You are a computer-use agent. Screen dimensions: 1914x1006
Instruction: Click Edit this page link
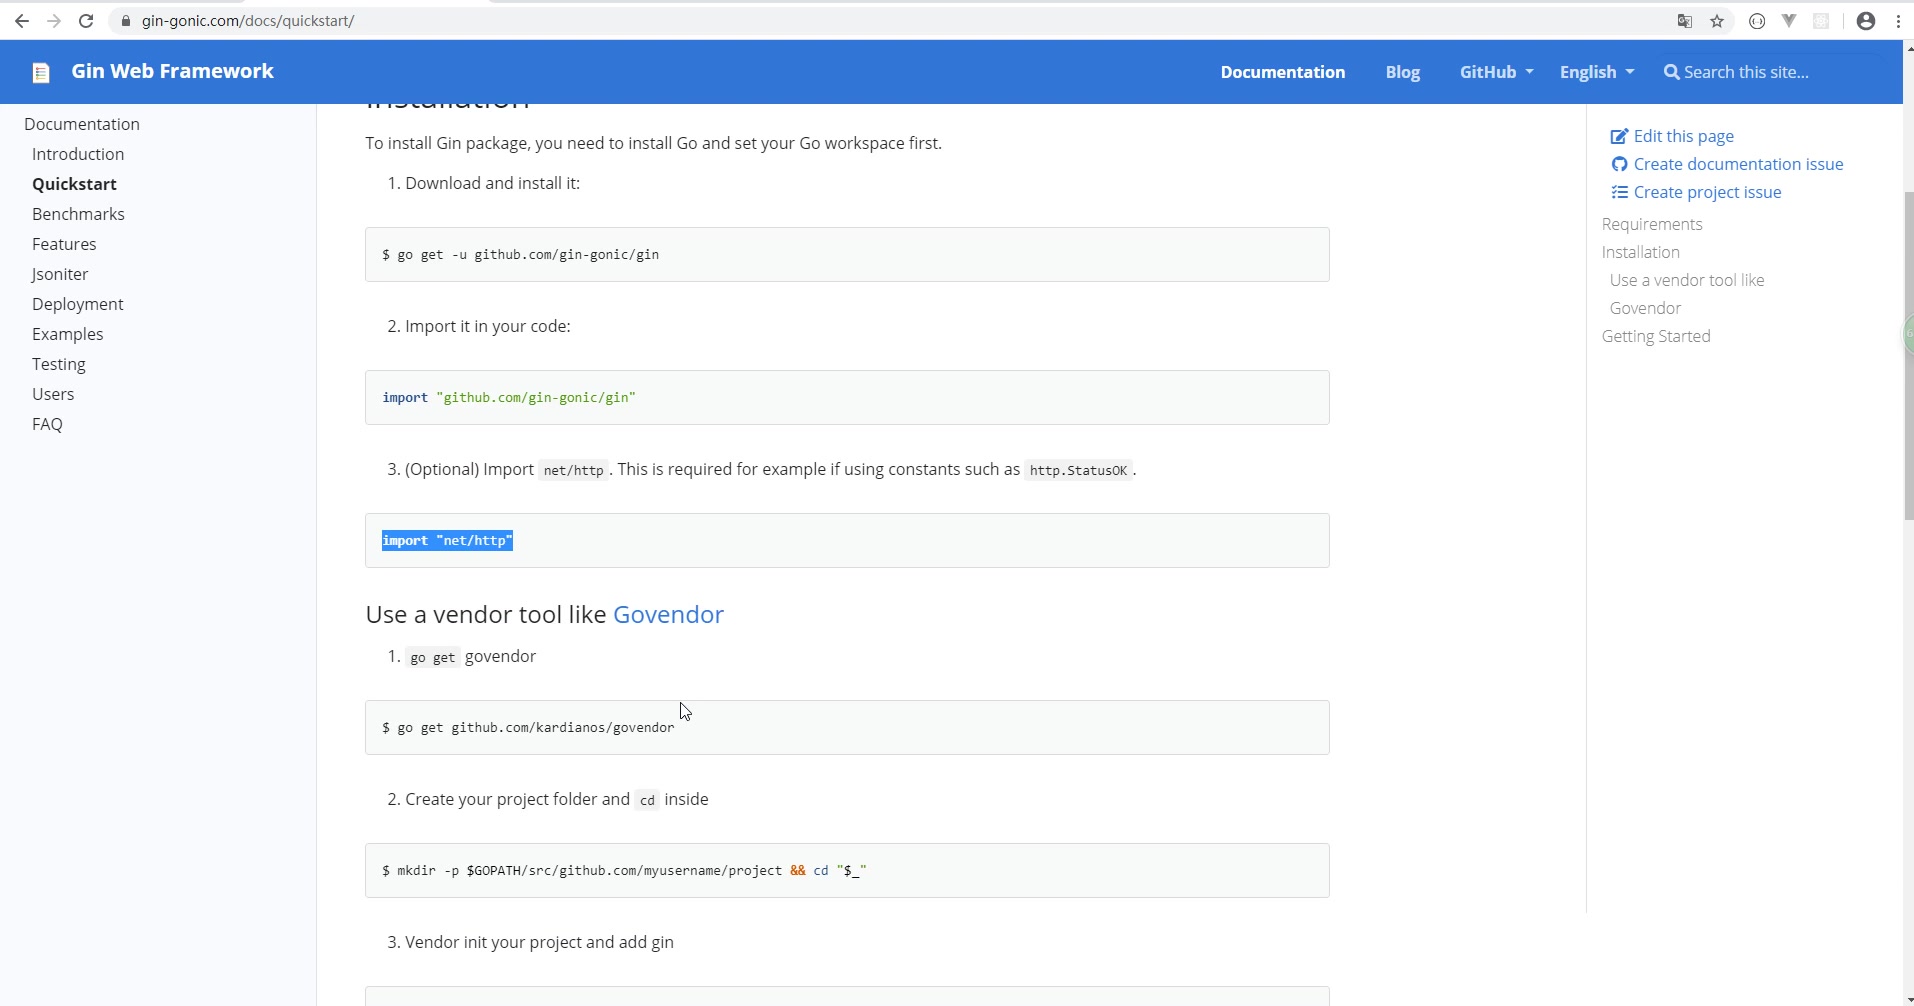(1683, 136)
